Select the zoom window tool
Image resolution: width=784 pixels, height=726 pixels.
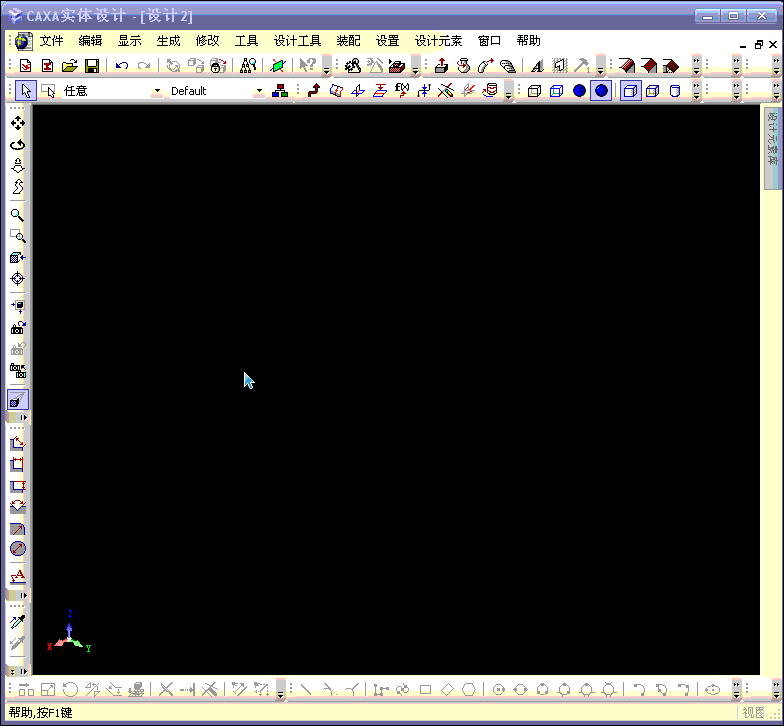[18, 236]
